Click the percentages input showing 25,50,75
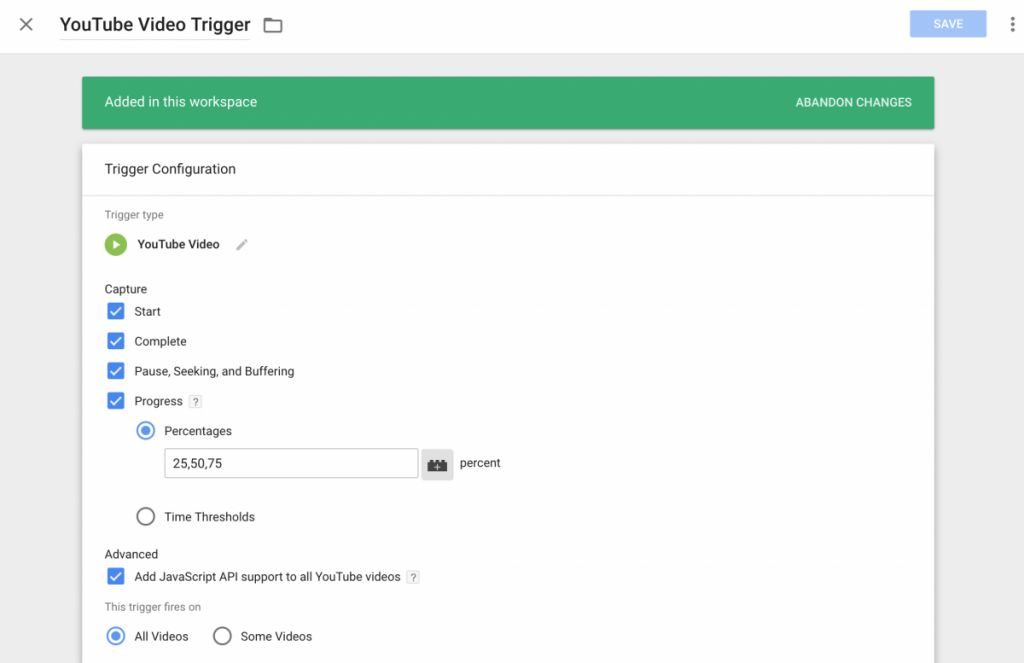 [x=290, y=463]
